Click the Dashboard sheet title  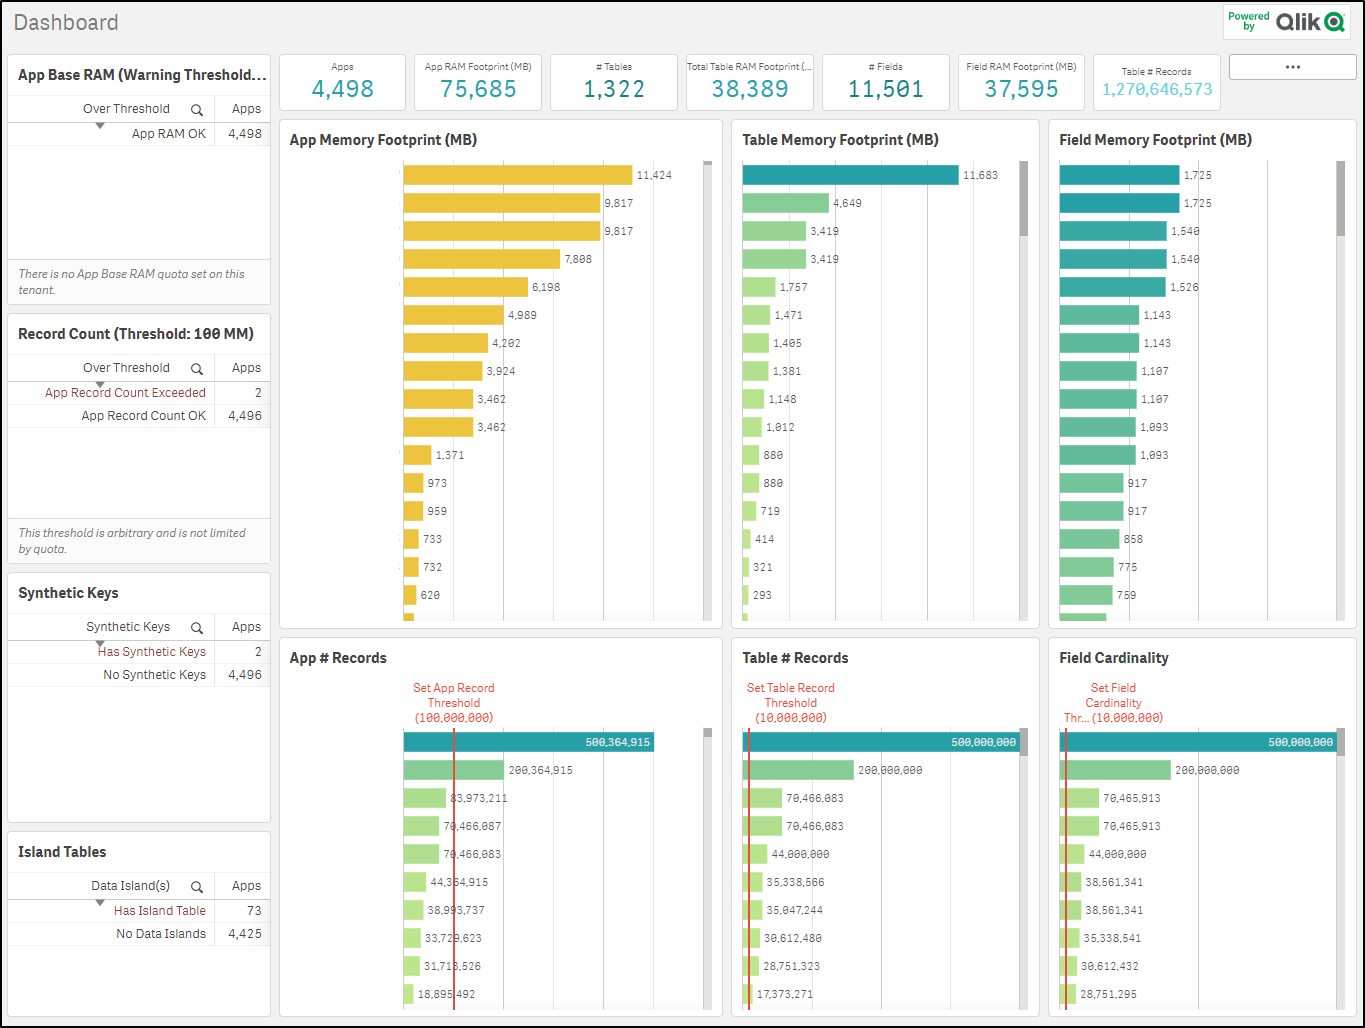[x=66, y=22]
